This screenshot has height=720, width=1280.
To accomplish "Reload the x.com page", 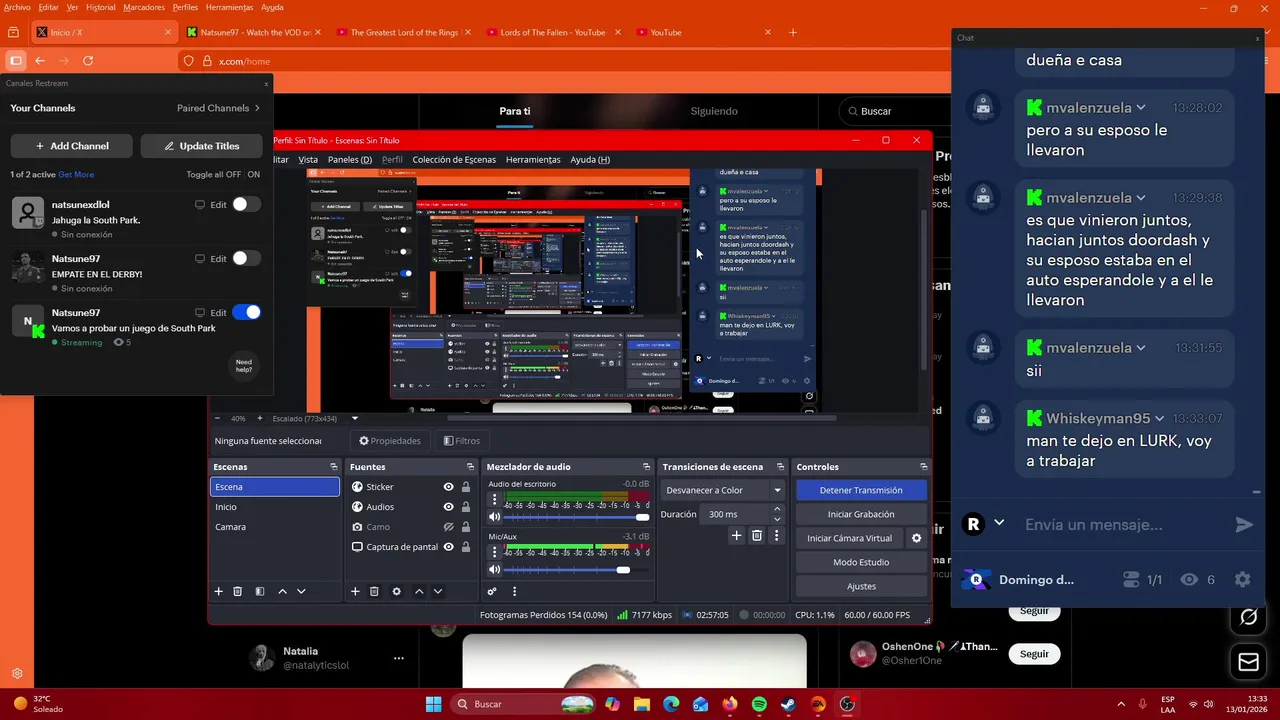I will tap(88, 61).
